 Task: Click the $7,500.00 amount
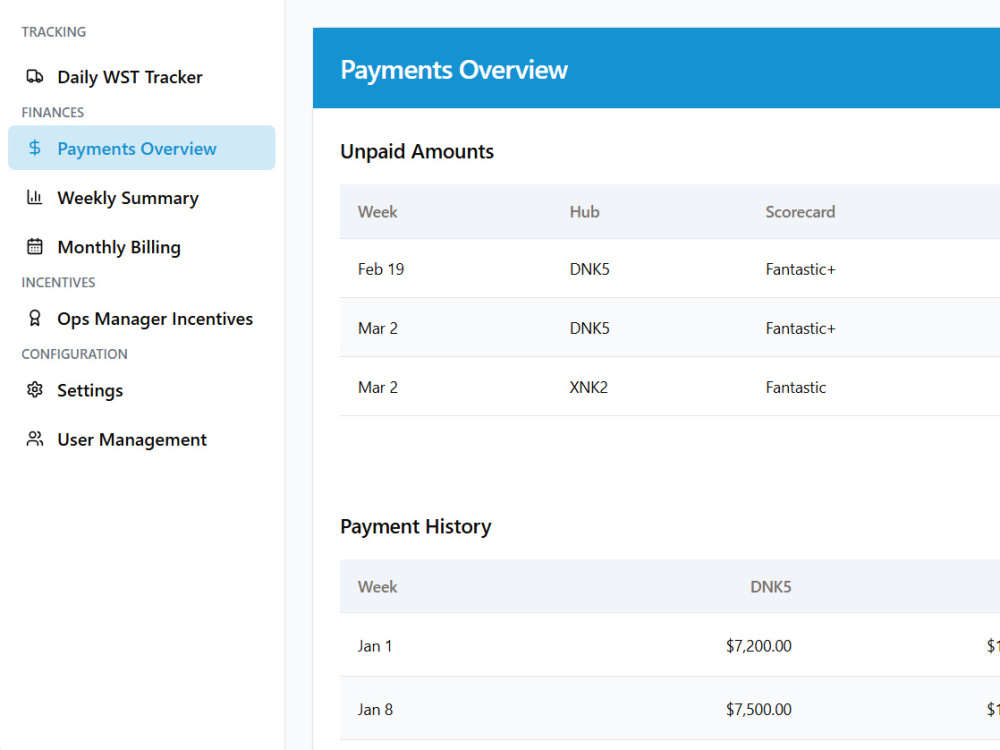pos(758,709)
